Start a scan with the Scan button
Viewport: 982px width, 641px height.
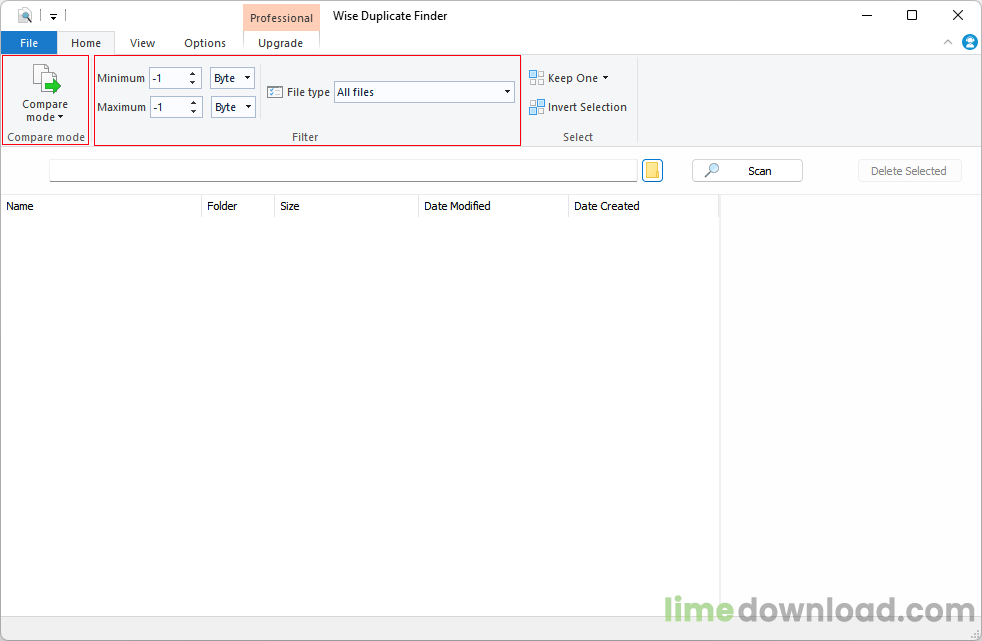pyautogui.click(x=747, y=171)
